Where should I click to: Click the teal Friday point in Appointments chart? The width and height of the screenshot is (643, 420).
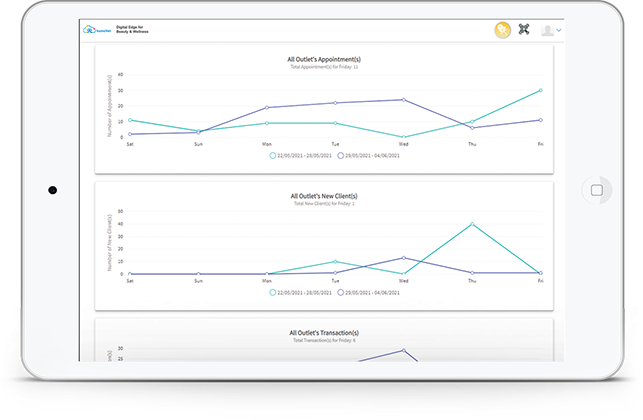pyautogui.click(x=540, y=90)
